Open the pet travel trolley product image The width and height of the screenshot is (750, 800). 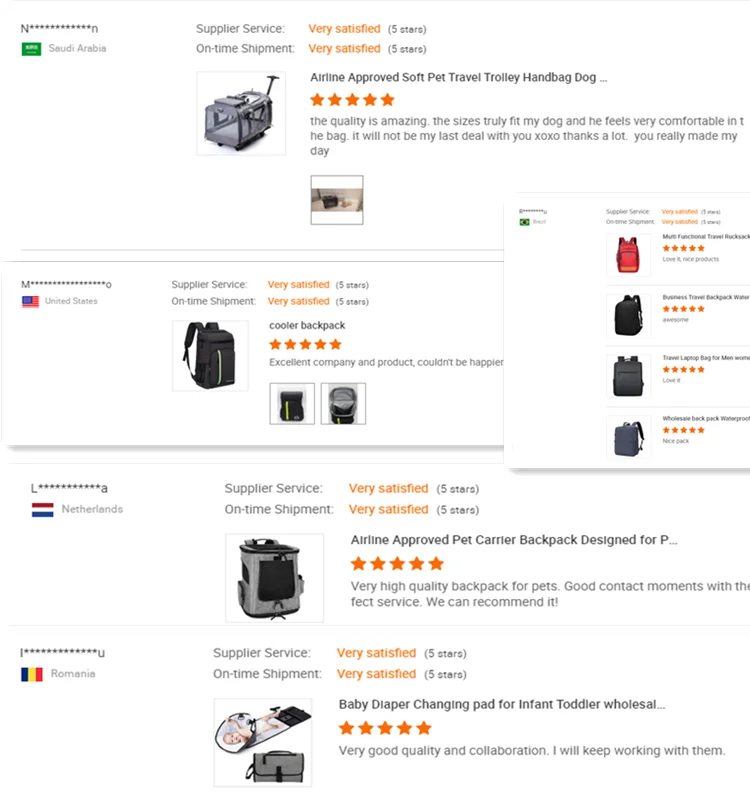point(241,113)
